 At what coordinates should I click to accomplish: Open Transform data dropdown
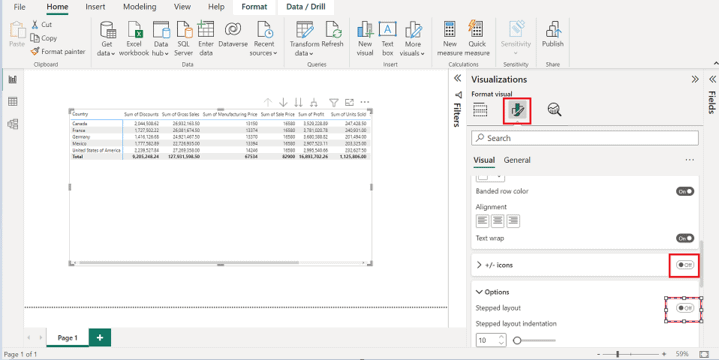304,49
